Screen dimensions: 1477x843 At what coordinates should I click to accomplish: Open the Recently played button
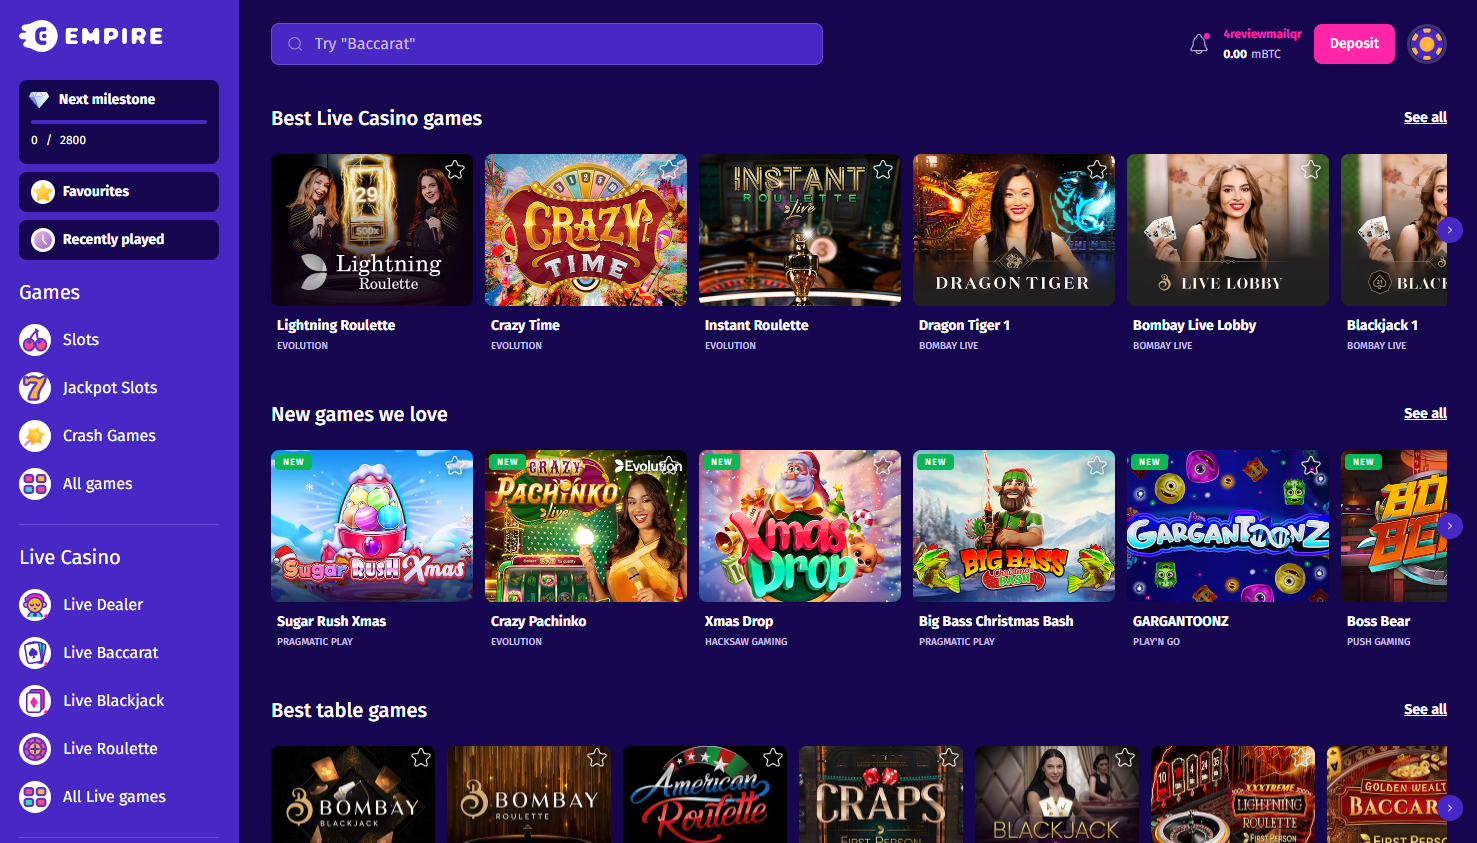point(119,240)
